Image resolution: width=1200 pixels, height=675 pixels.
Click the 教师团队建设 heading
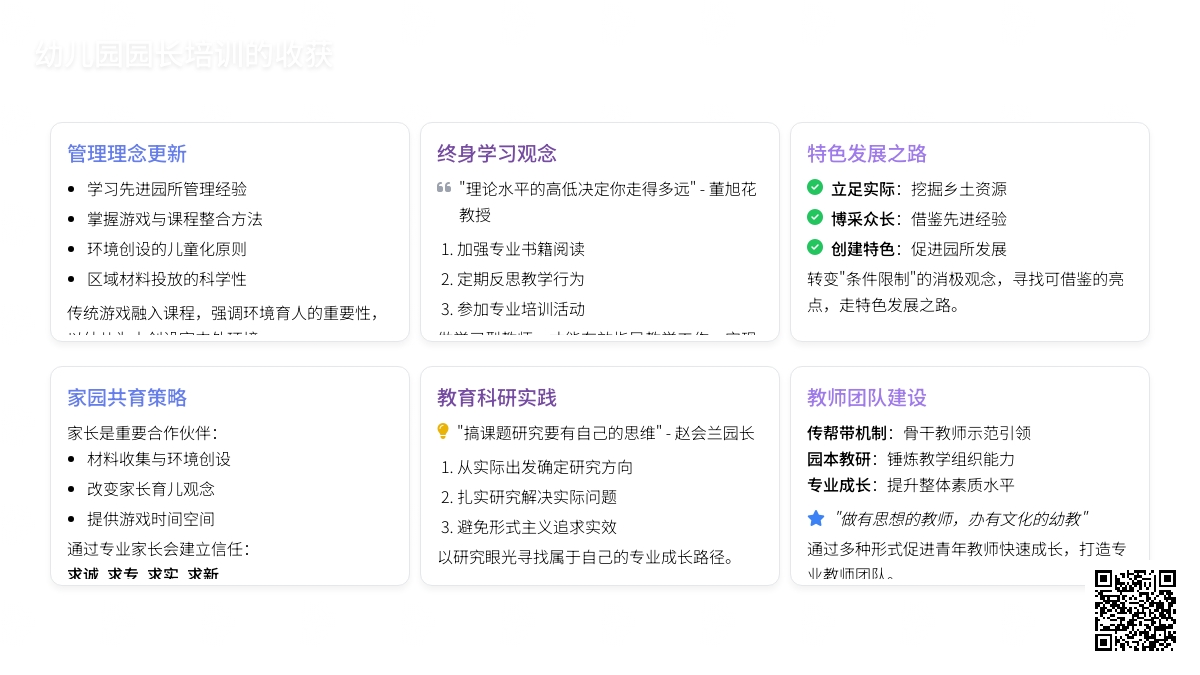point(867,398)
